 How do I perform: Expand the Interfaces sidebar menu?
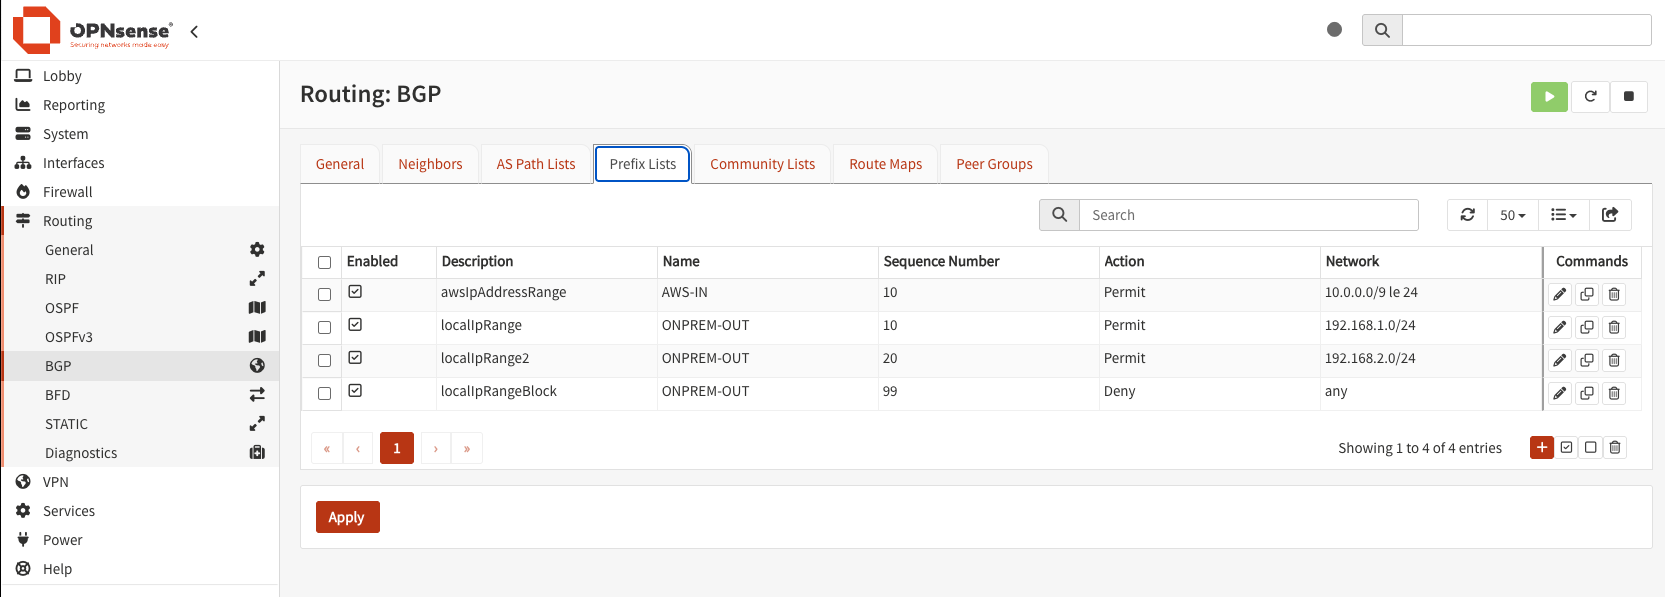(x=140, y=163)
